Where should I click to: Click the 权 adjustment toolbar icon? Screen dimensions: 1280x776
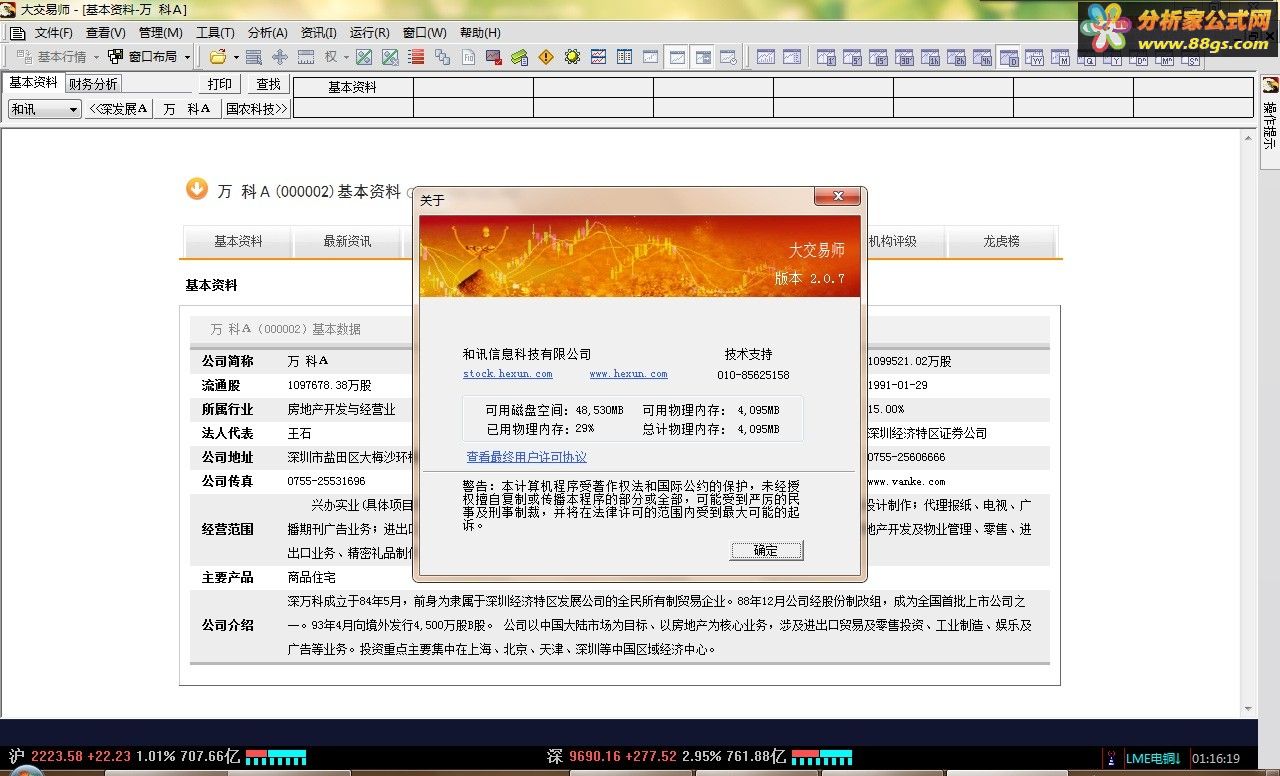[x=331, y=57]
